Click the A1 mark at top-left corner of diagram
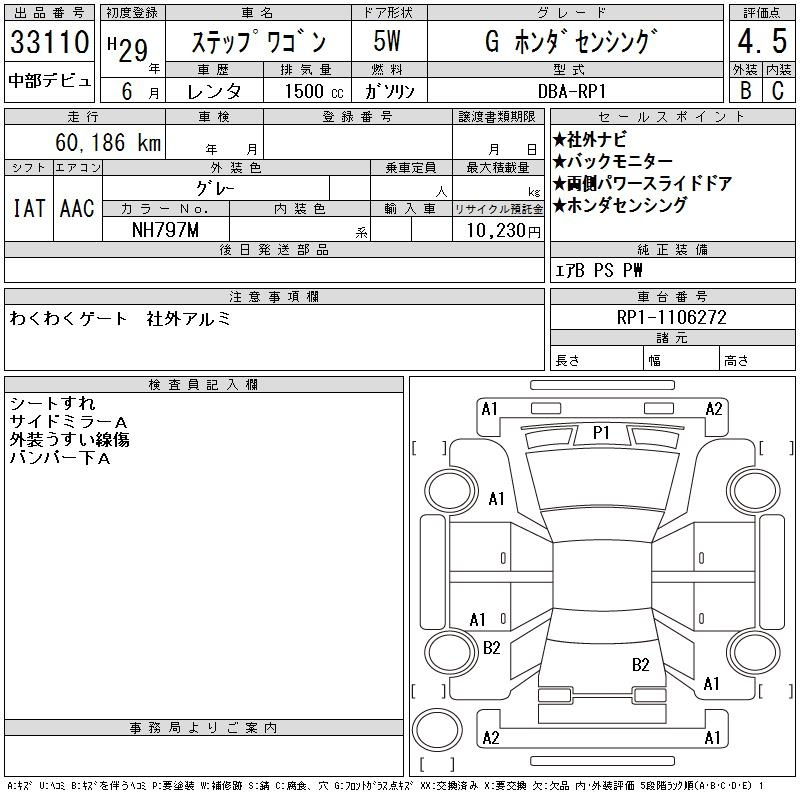 click(x=489, y=408)
